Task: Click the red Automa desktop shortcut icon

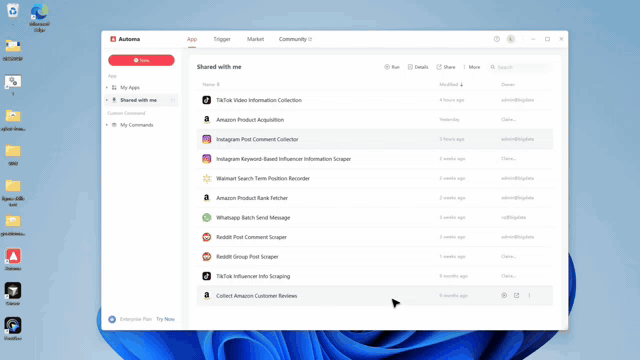Action: click(13, 256)
